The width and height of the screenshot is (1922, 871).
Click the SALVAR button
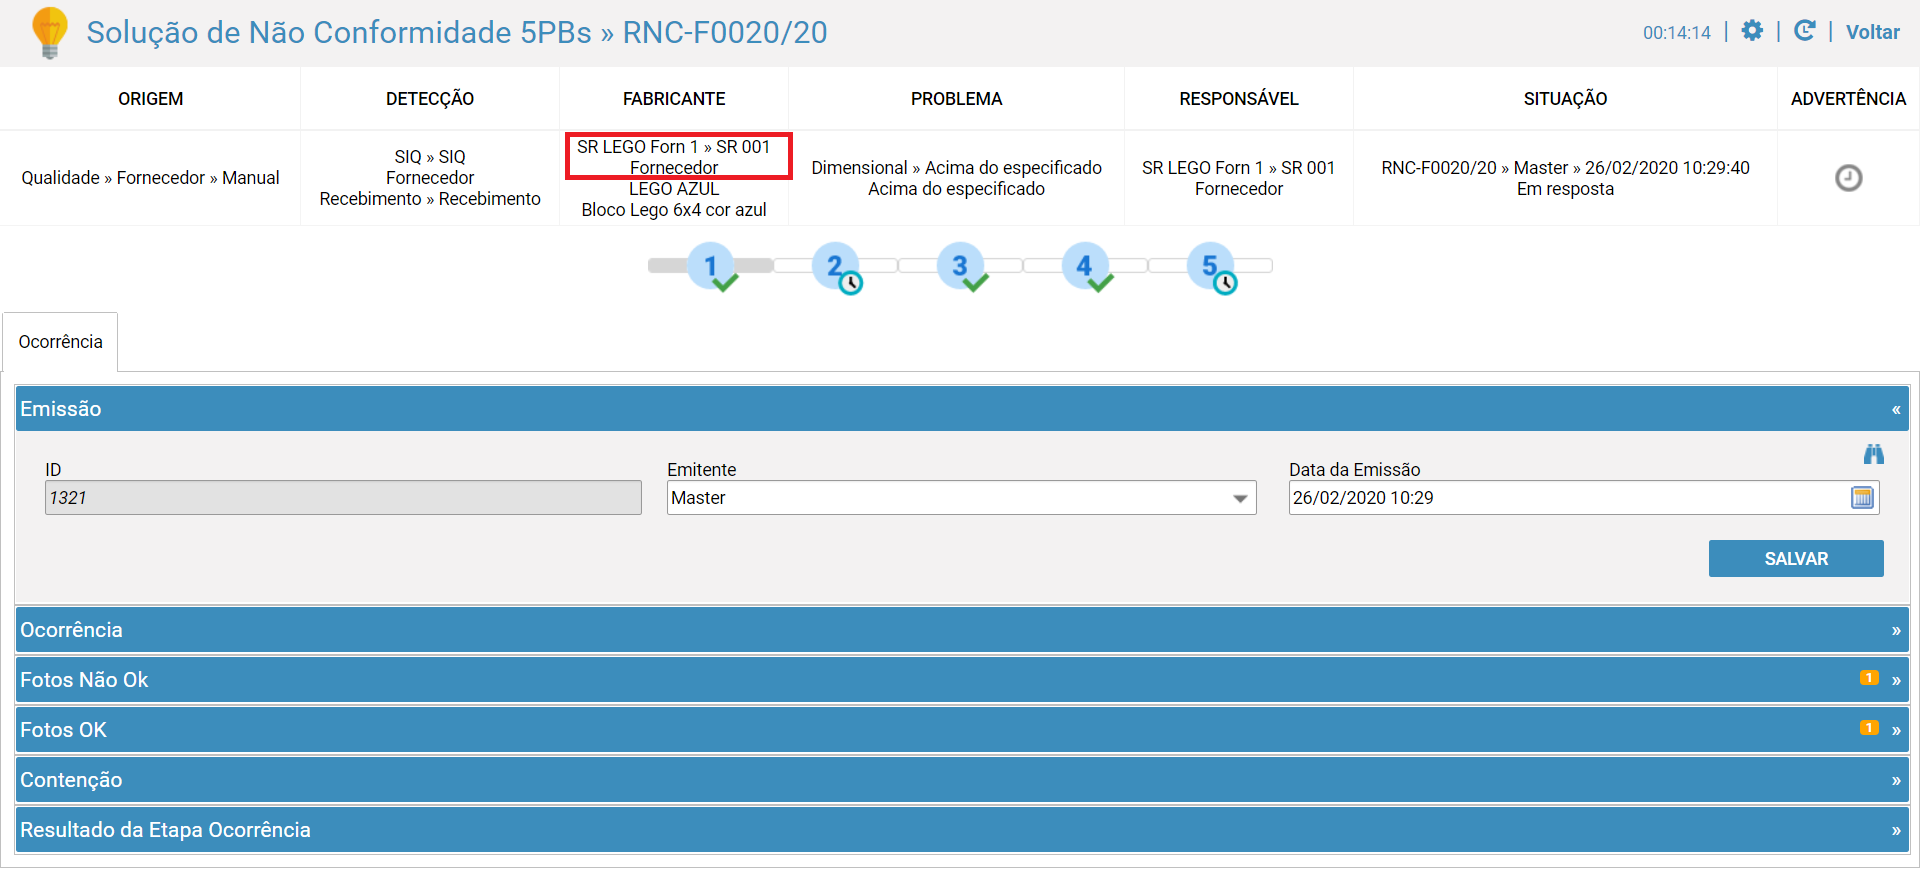pos(1796,559)
